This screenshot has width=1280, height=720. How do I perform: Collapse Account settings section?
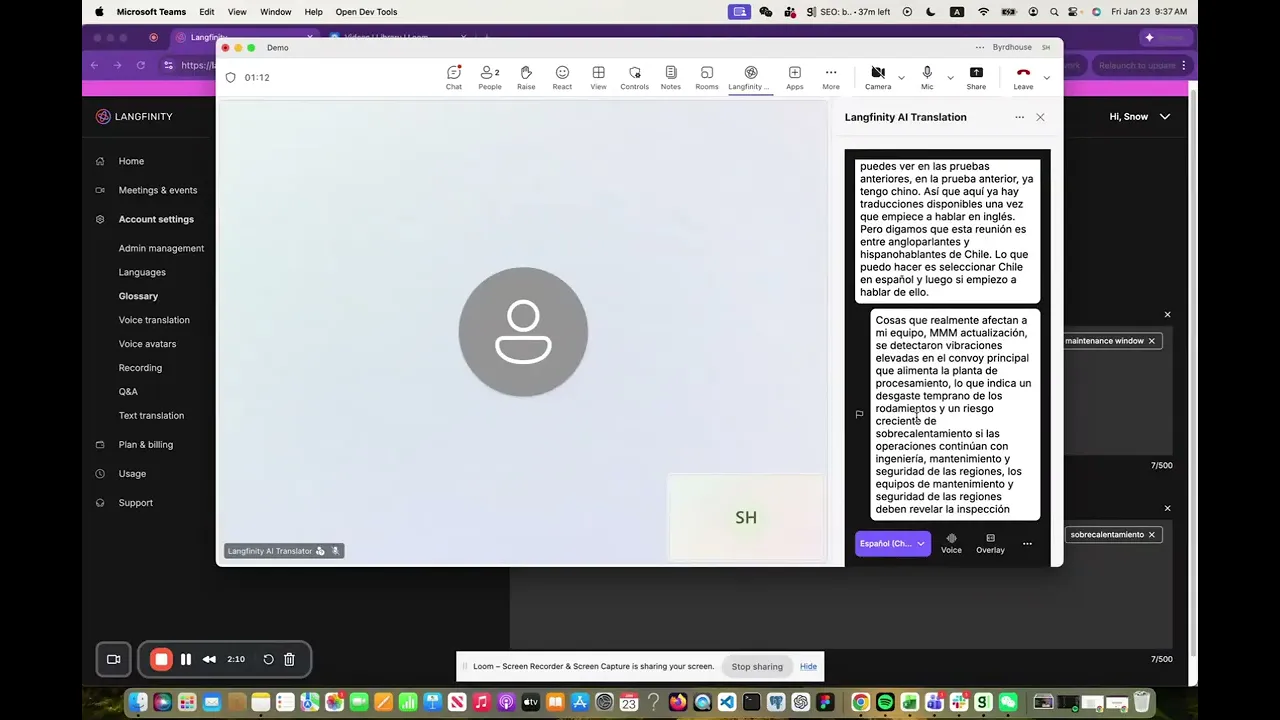click(156, 219)
